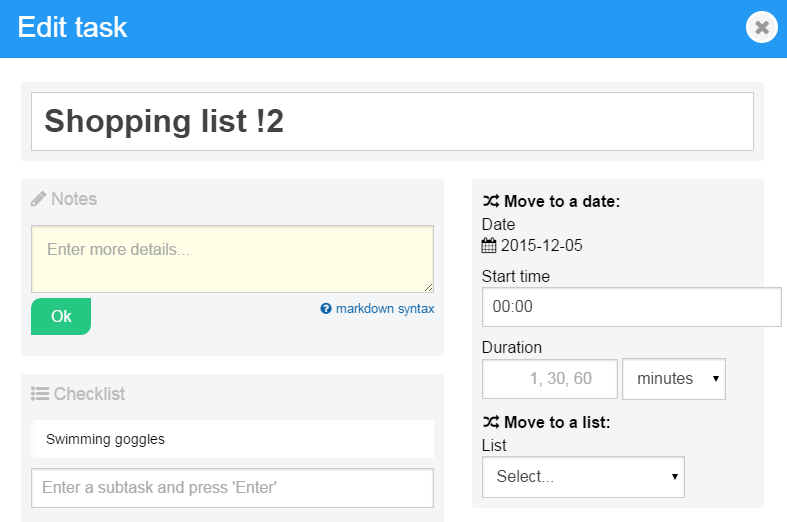Image resolution: width=787 pixels, height=522 pixels.
Task: Click shuffle icon next to Move to a date
Action: [x=491, y=202]
